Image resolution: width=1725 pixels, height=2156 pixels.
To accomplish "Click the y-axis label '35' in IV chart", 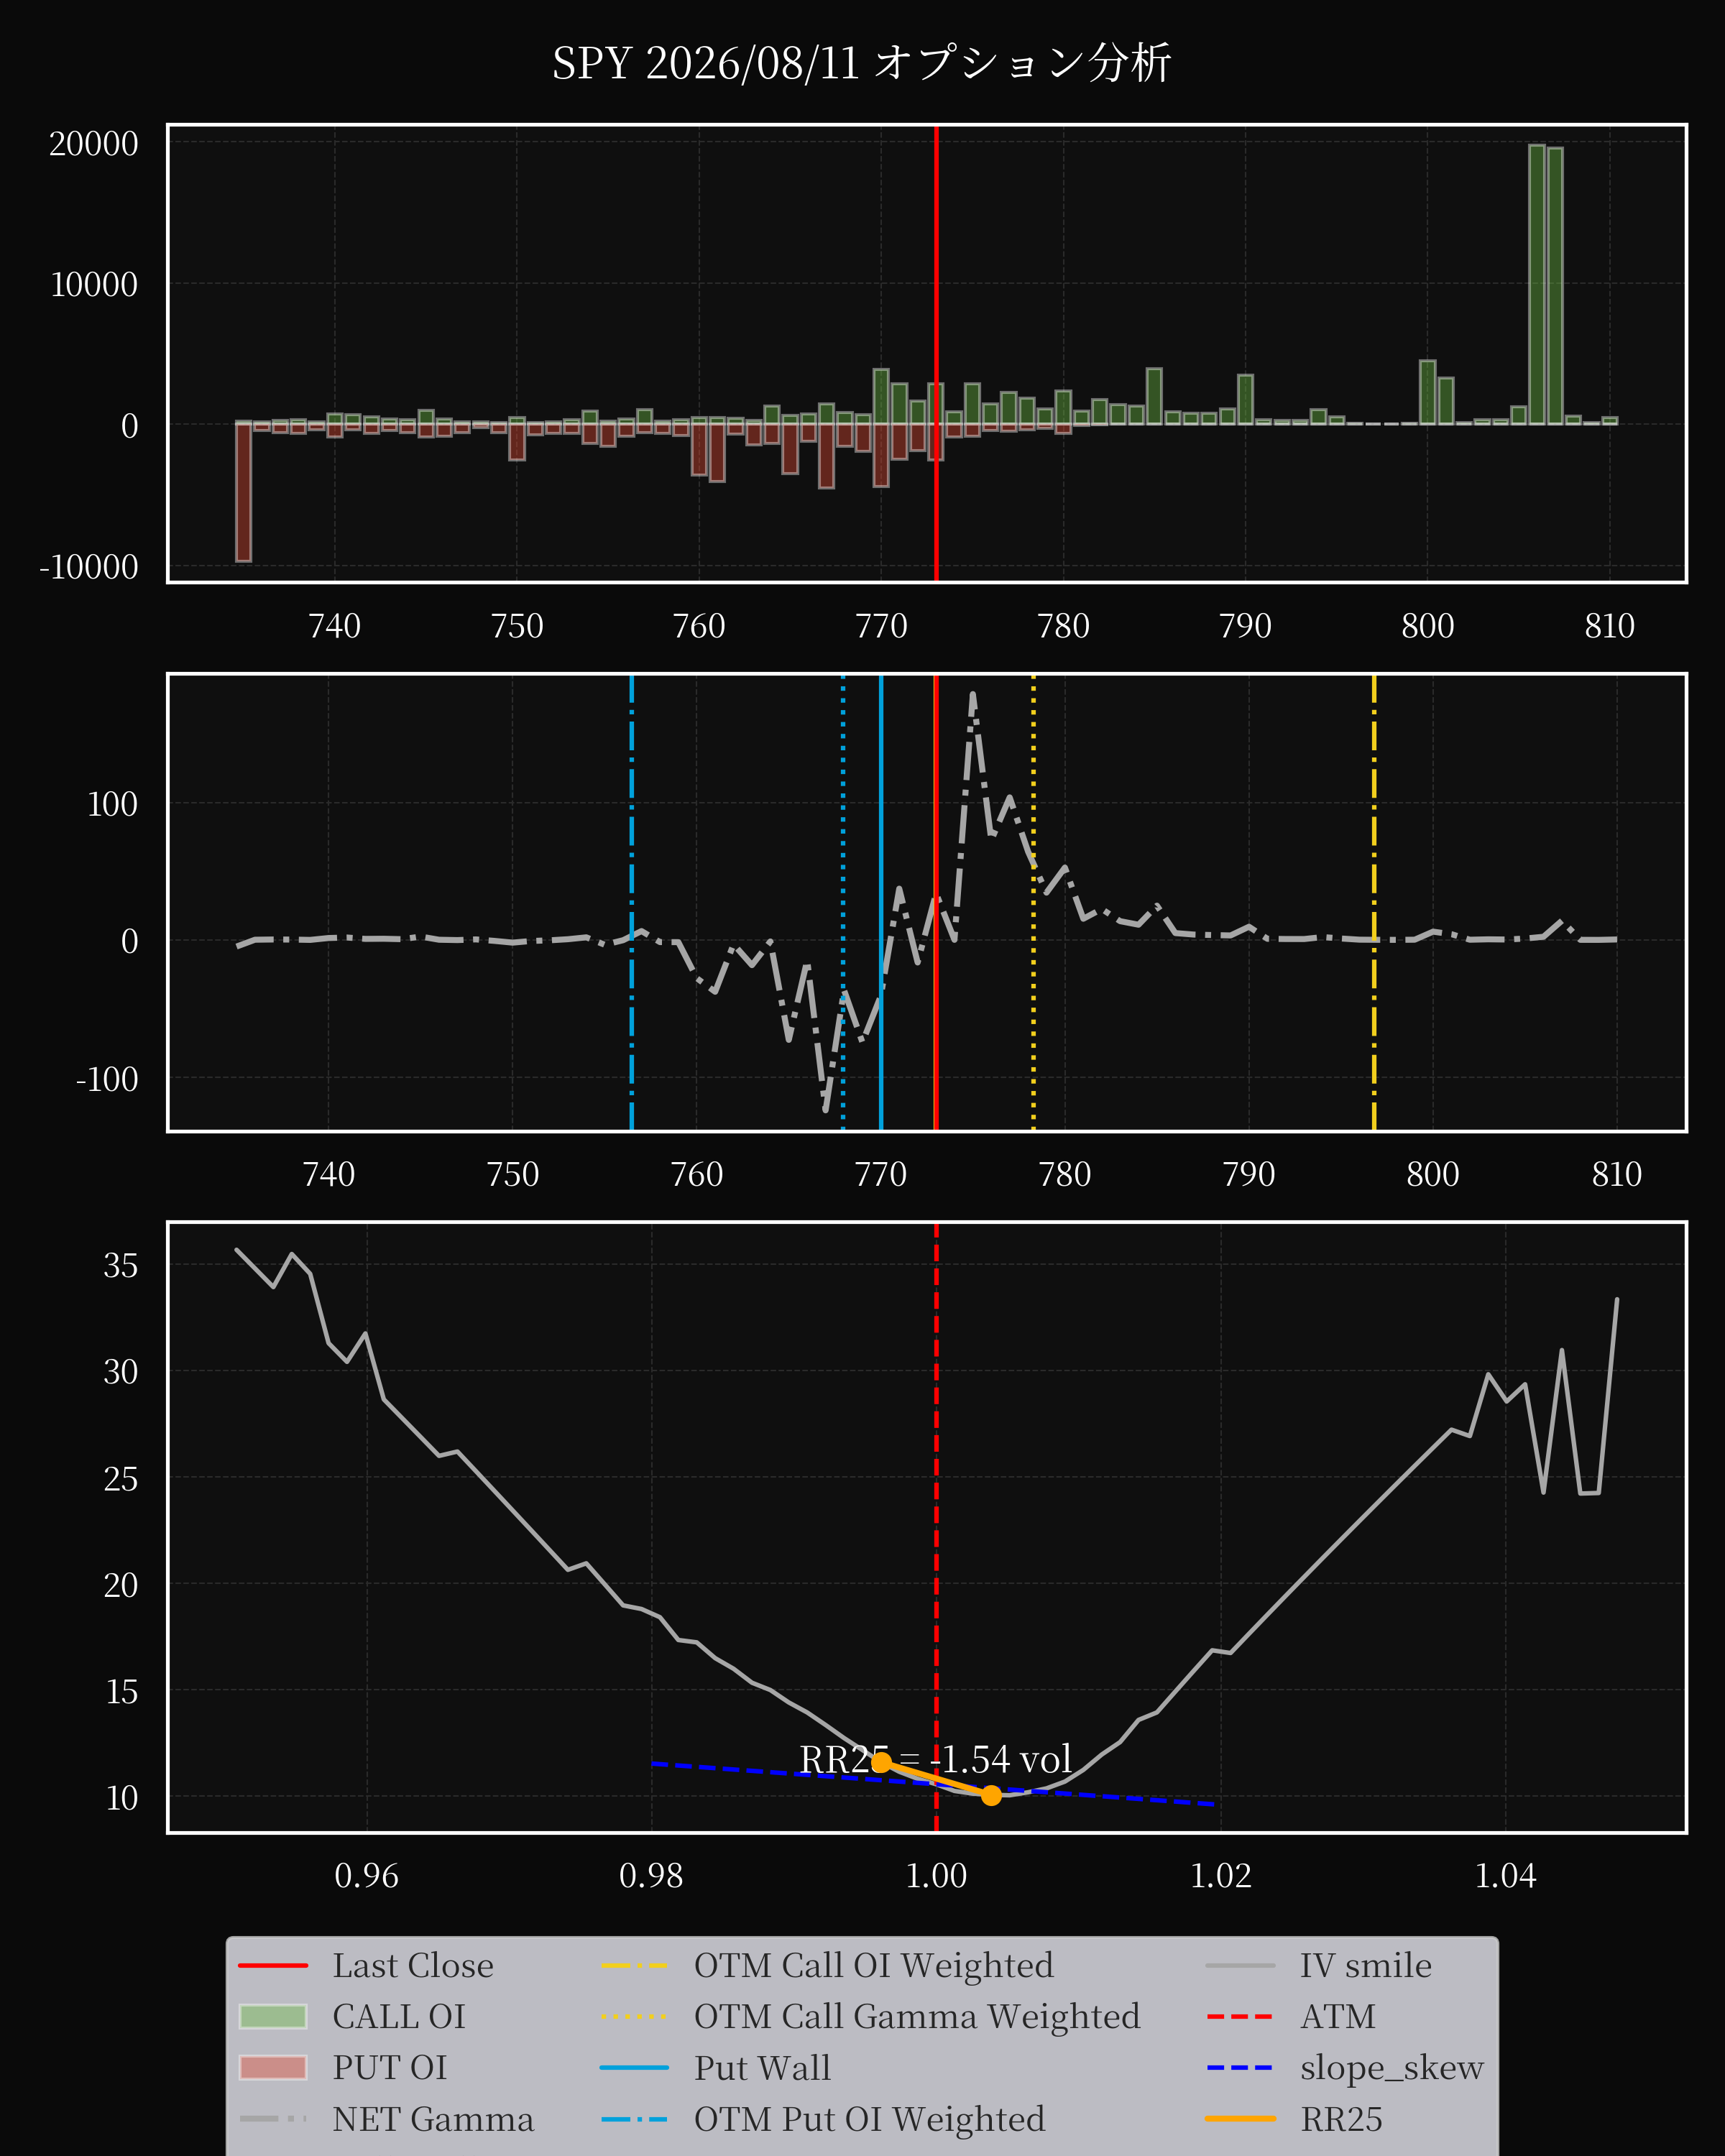I will click(121, 1266).
